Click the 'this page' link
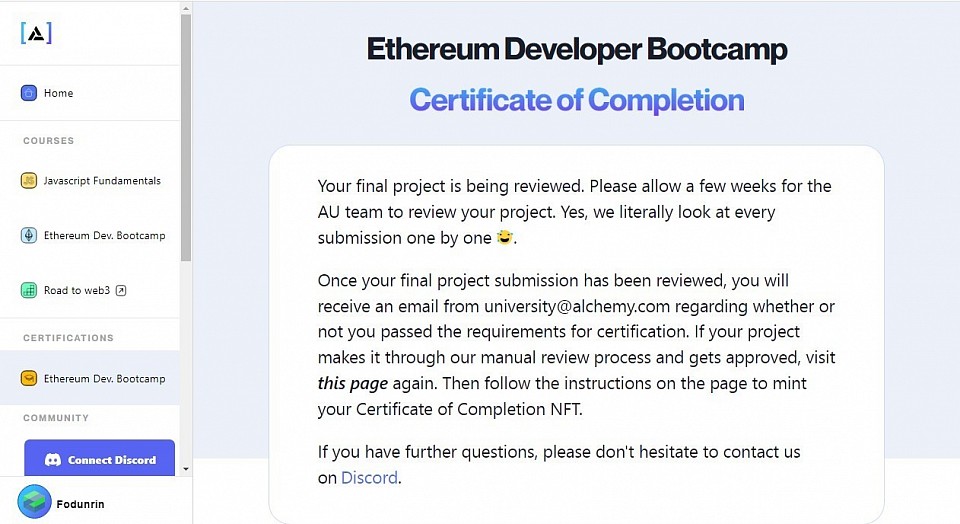The image size is (960, 524). (353, 384)
